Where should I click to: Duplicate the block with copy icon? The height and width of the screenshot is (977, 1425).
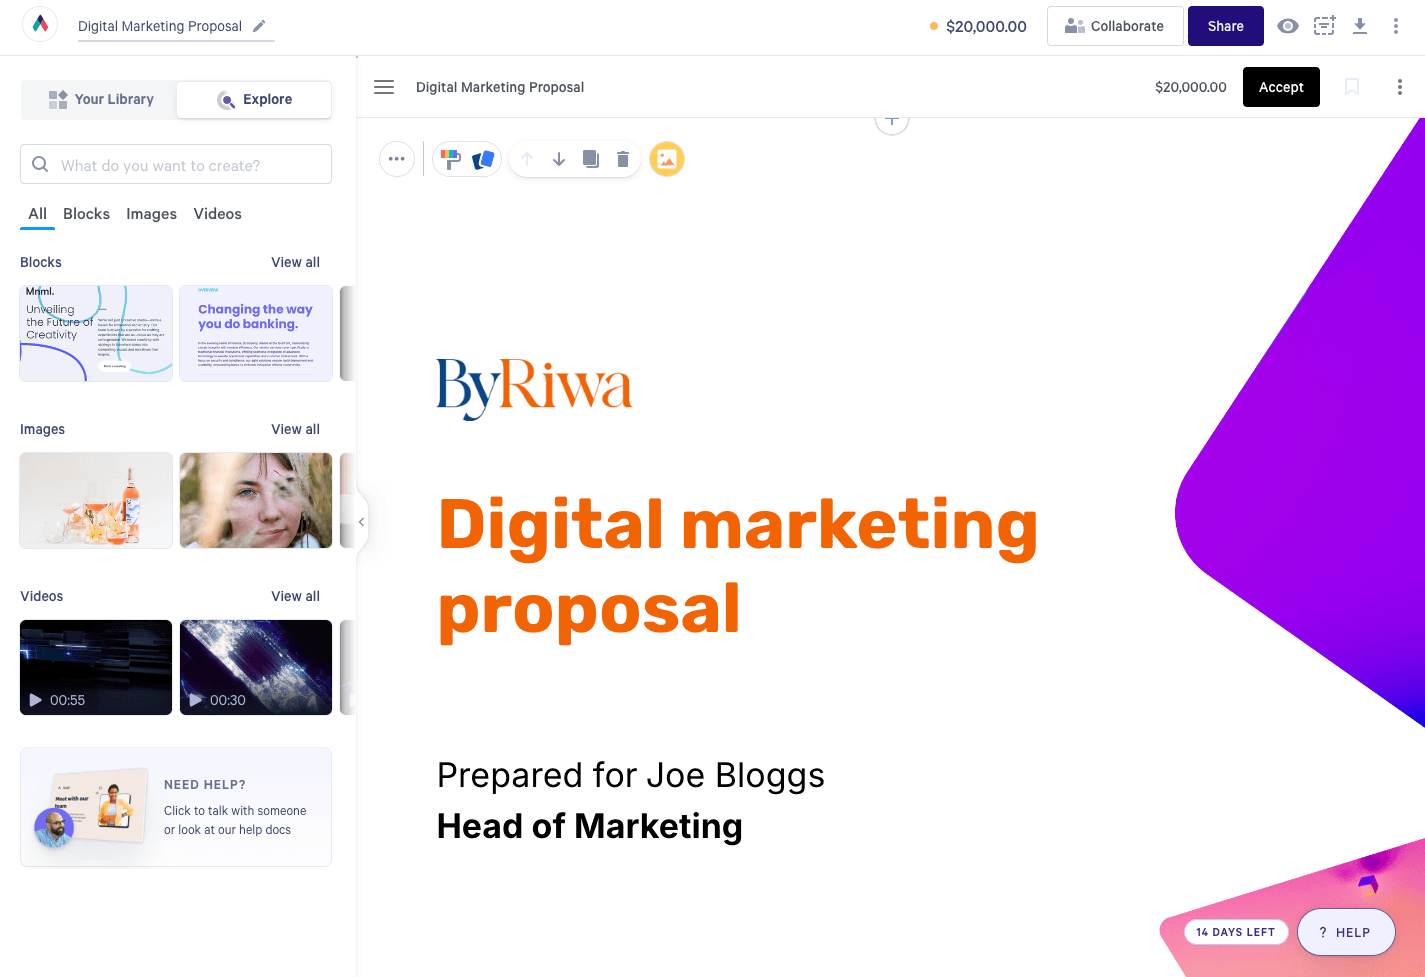(x=591, y=158)
